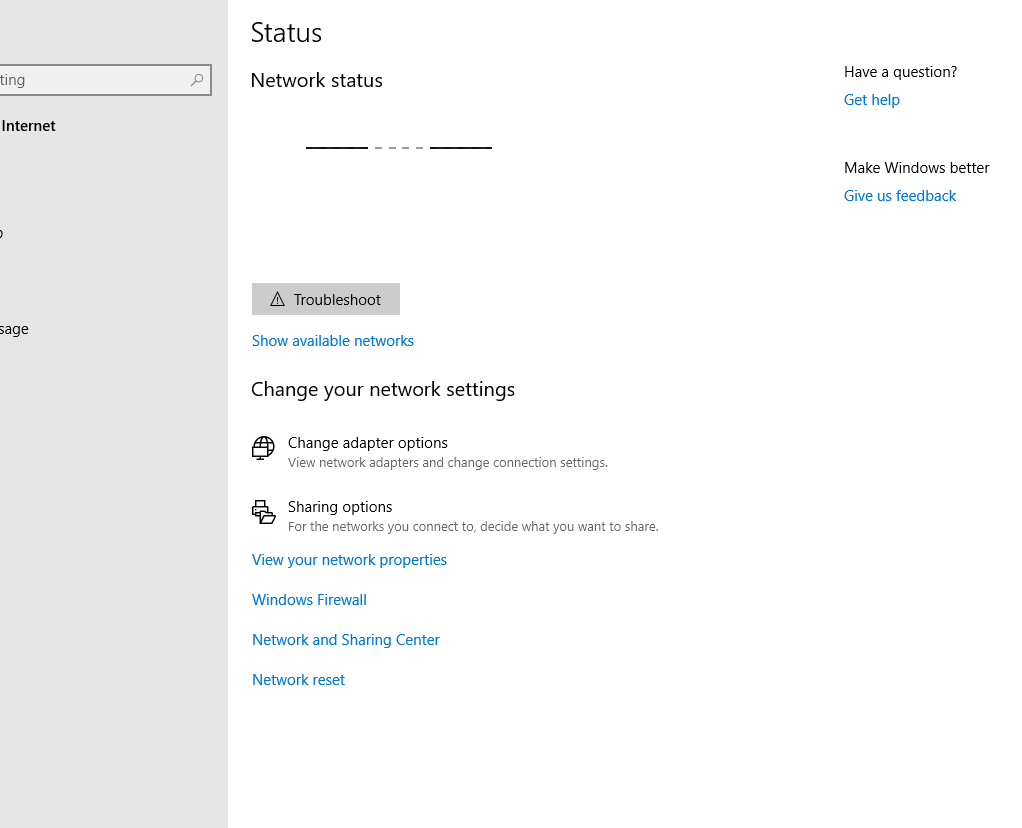Click the Status page title
The width and height of the screenshot is (1022, 828).
coord(286,33)
